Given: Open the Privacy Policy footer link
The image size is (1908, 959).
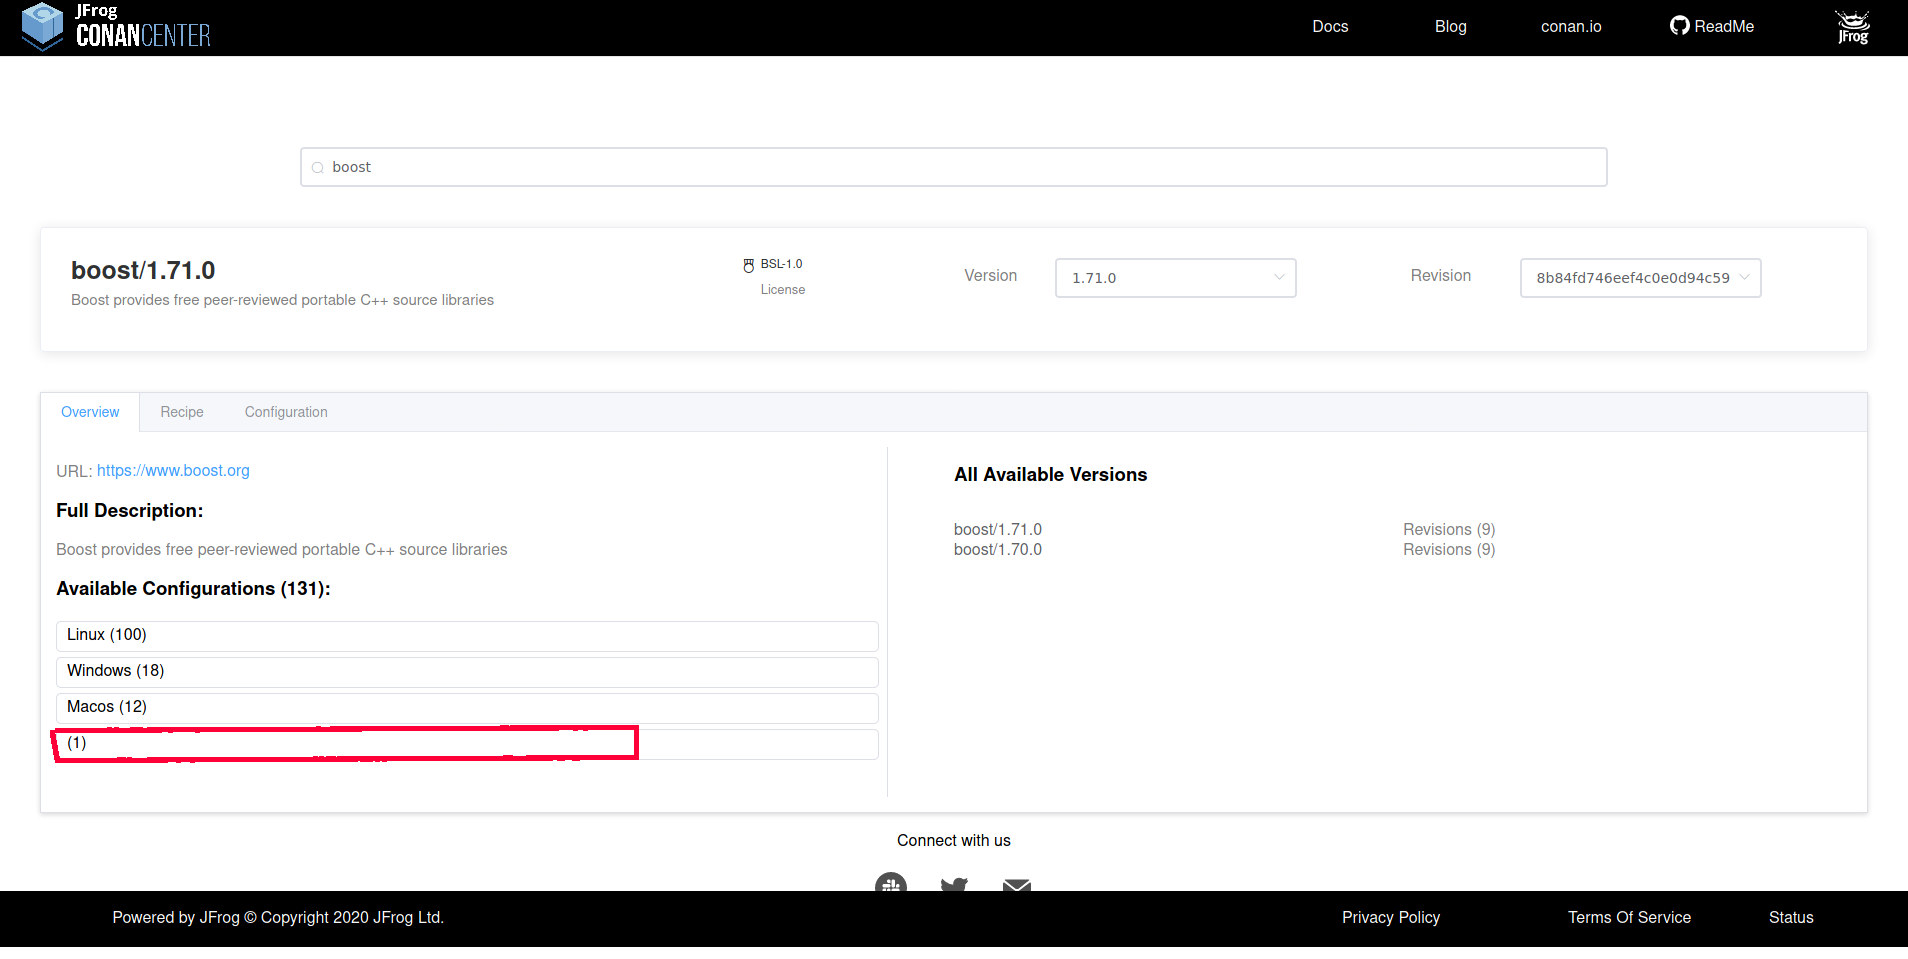Looking at the screenshot, I should 1391,918.
